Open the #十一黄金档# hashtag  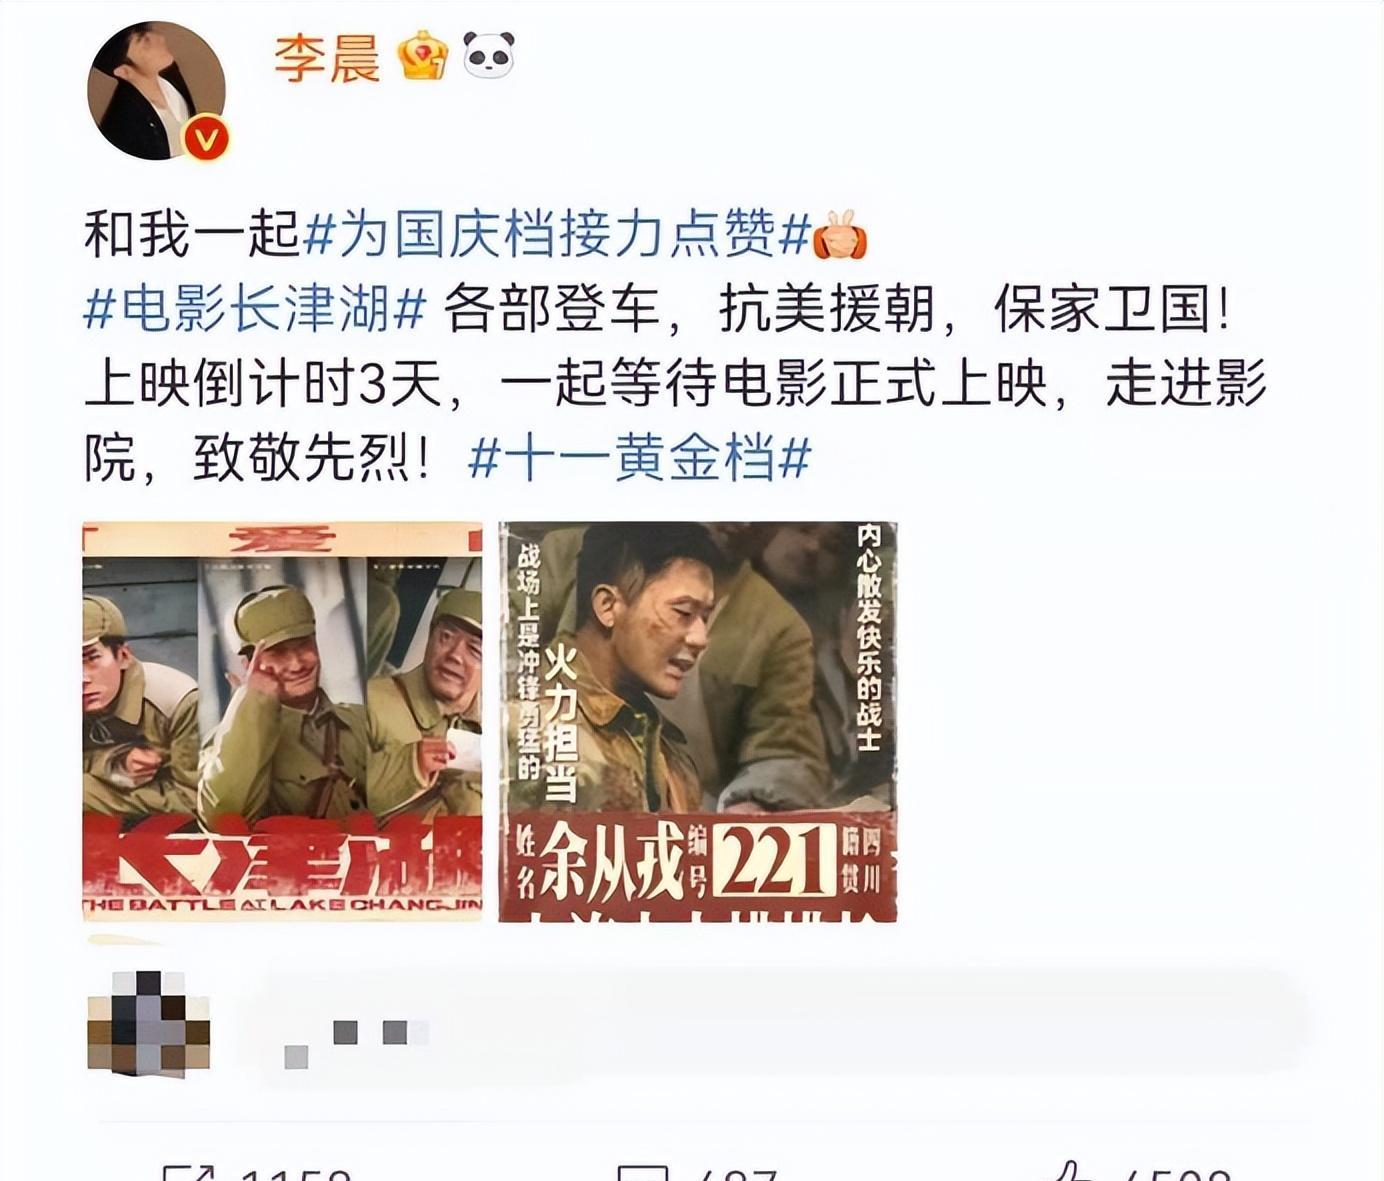click(639, 459)
